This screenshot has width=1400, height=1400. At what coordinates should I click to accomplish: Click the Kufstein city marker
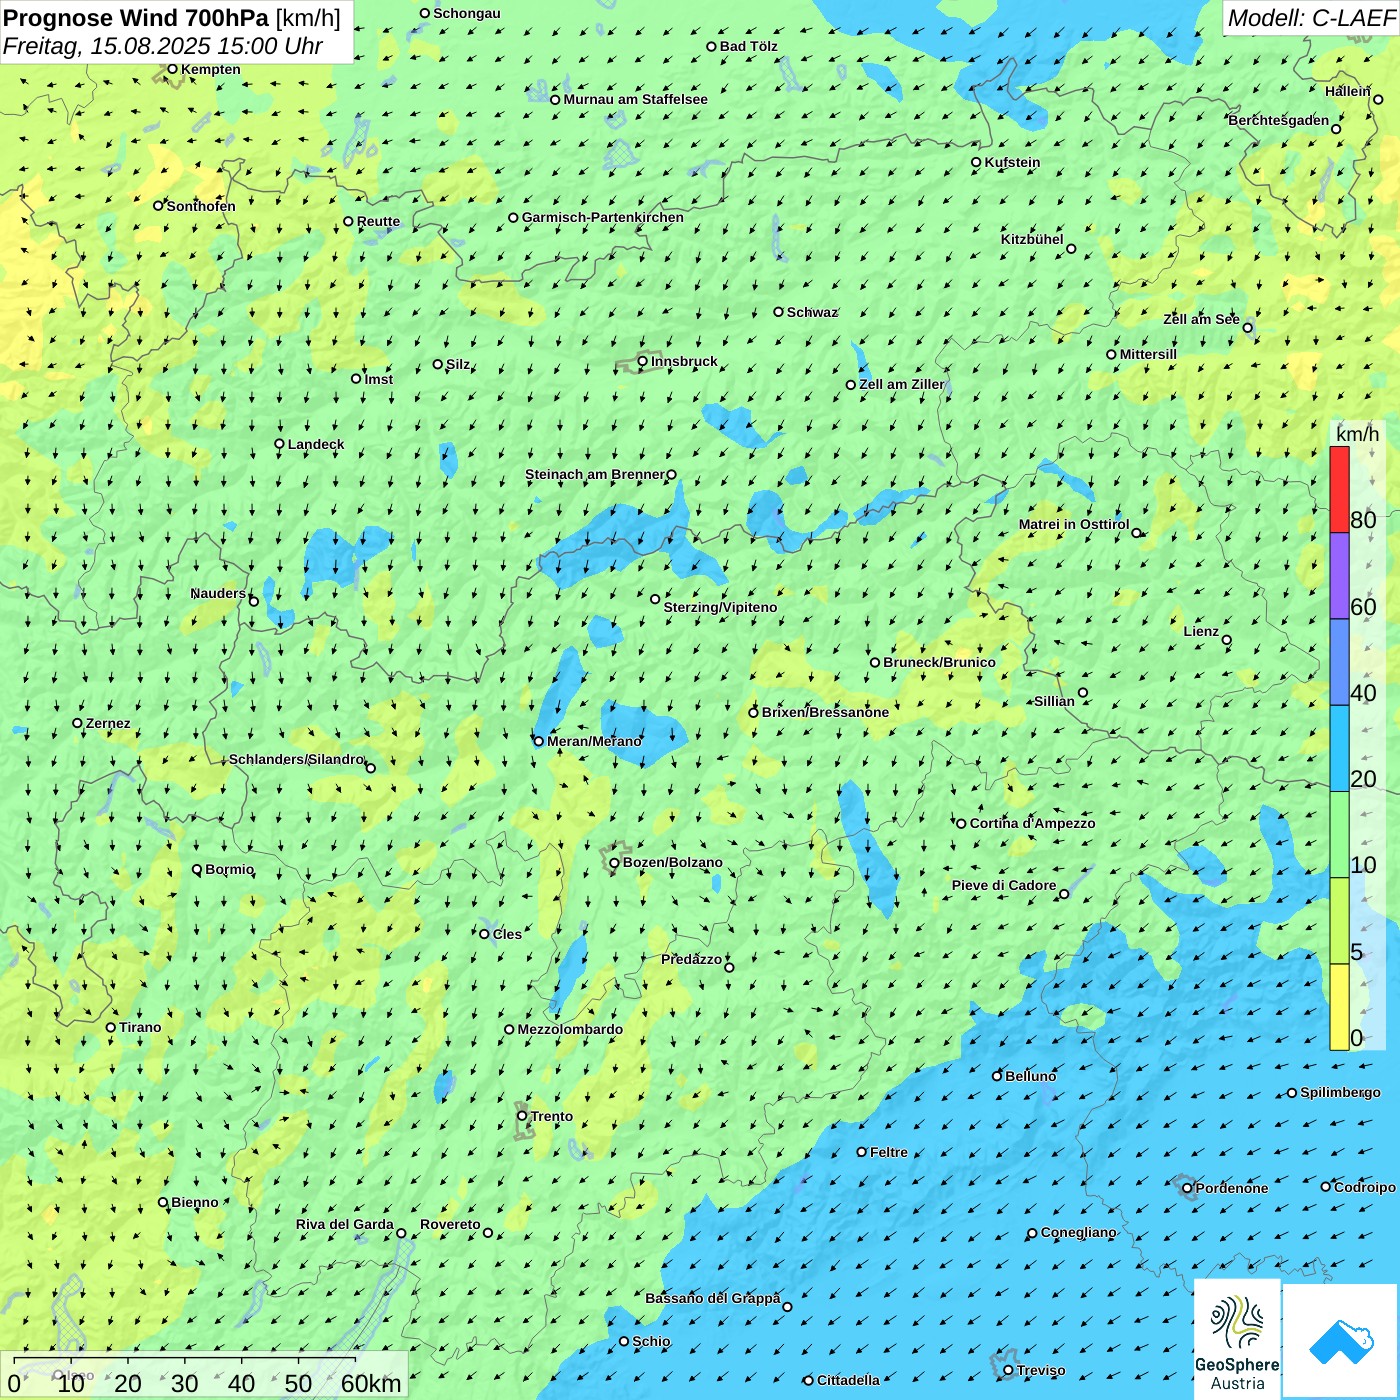[977, 162]
